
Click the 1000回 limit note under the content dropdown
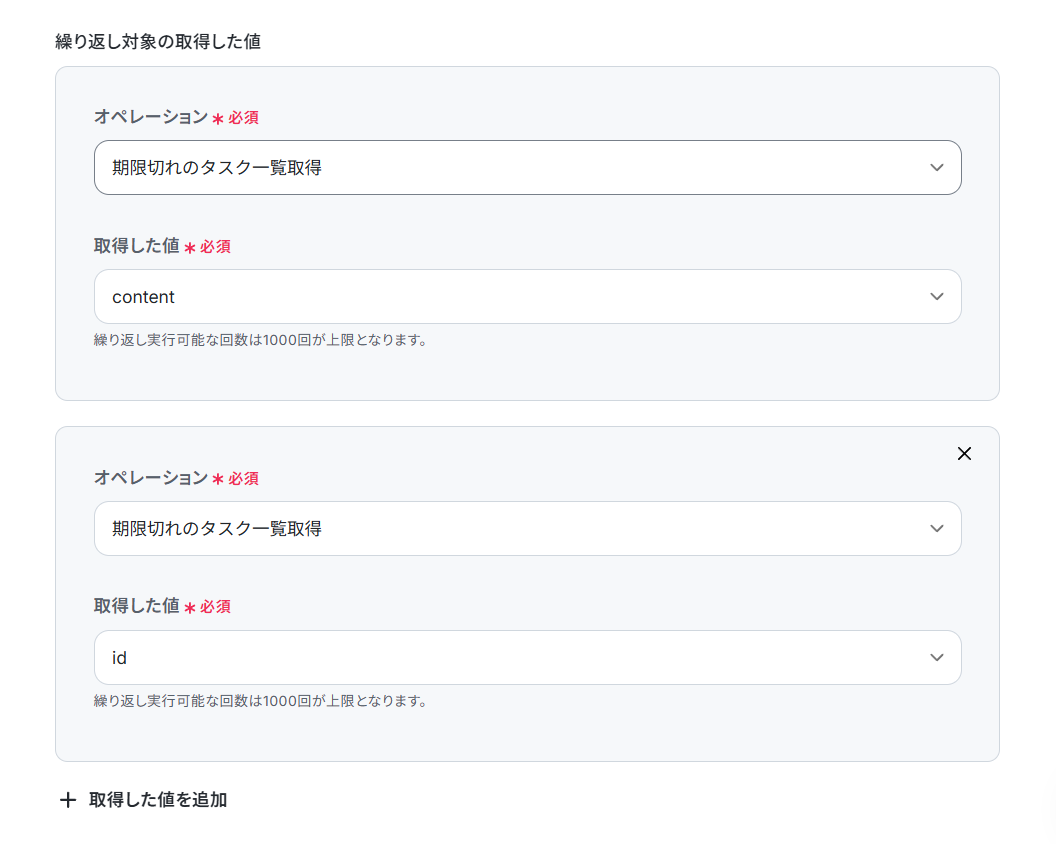261,340
